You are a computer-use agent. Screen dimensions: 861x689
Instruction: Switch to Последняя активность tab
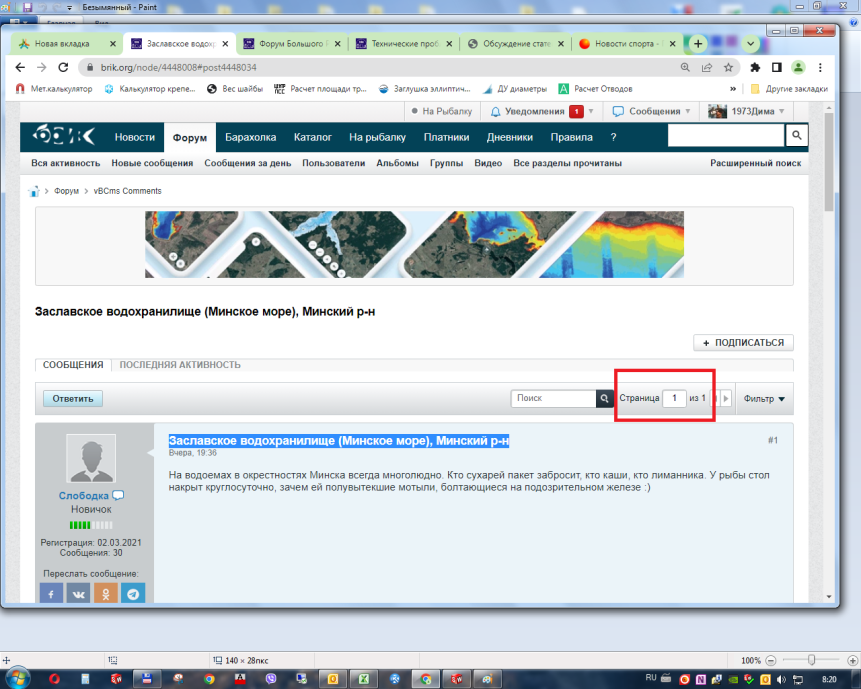tap(180, 365)
